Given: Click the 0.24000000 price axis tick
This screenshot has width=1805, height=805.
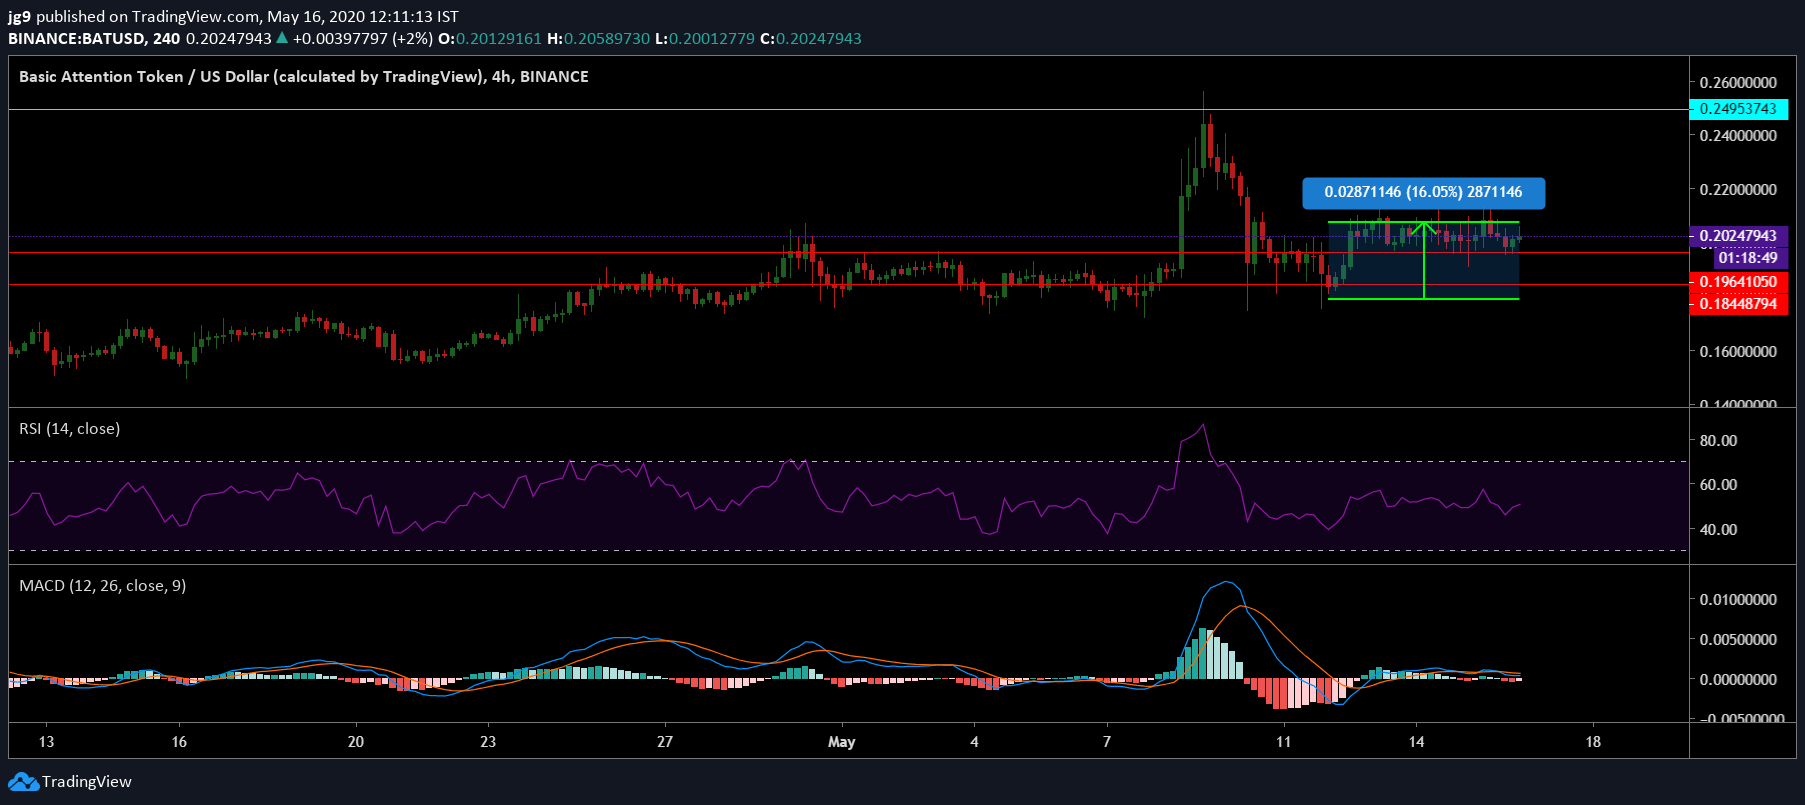Looking at the screenshot, I should pyautogui.click(x=1738, y=136).
